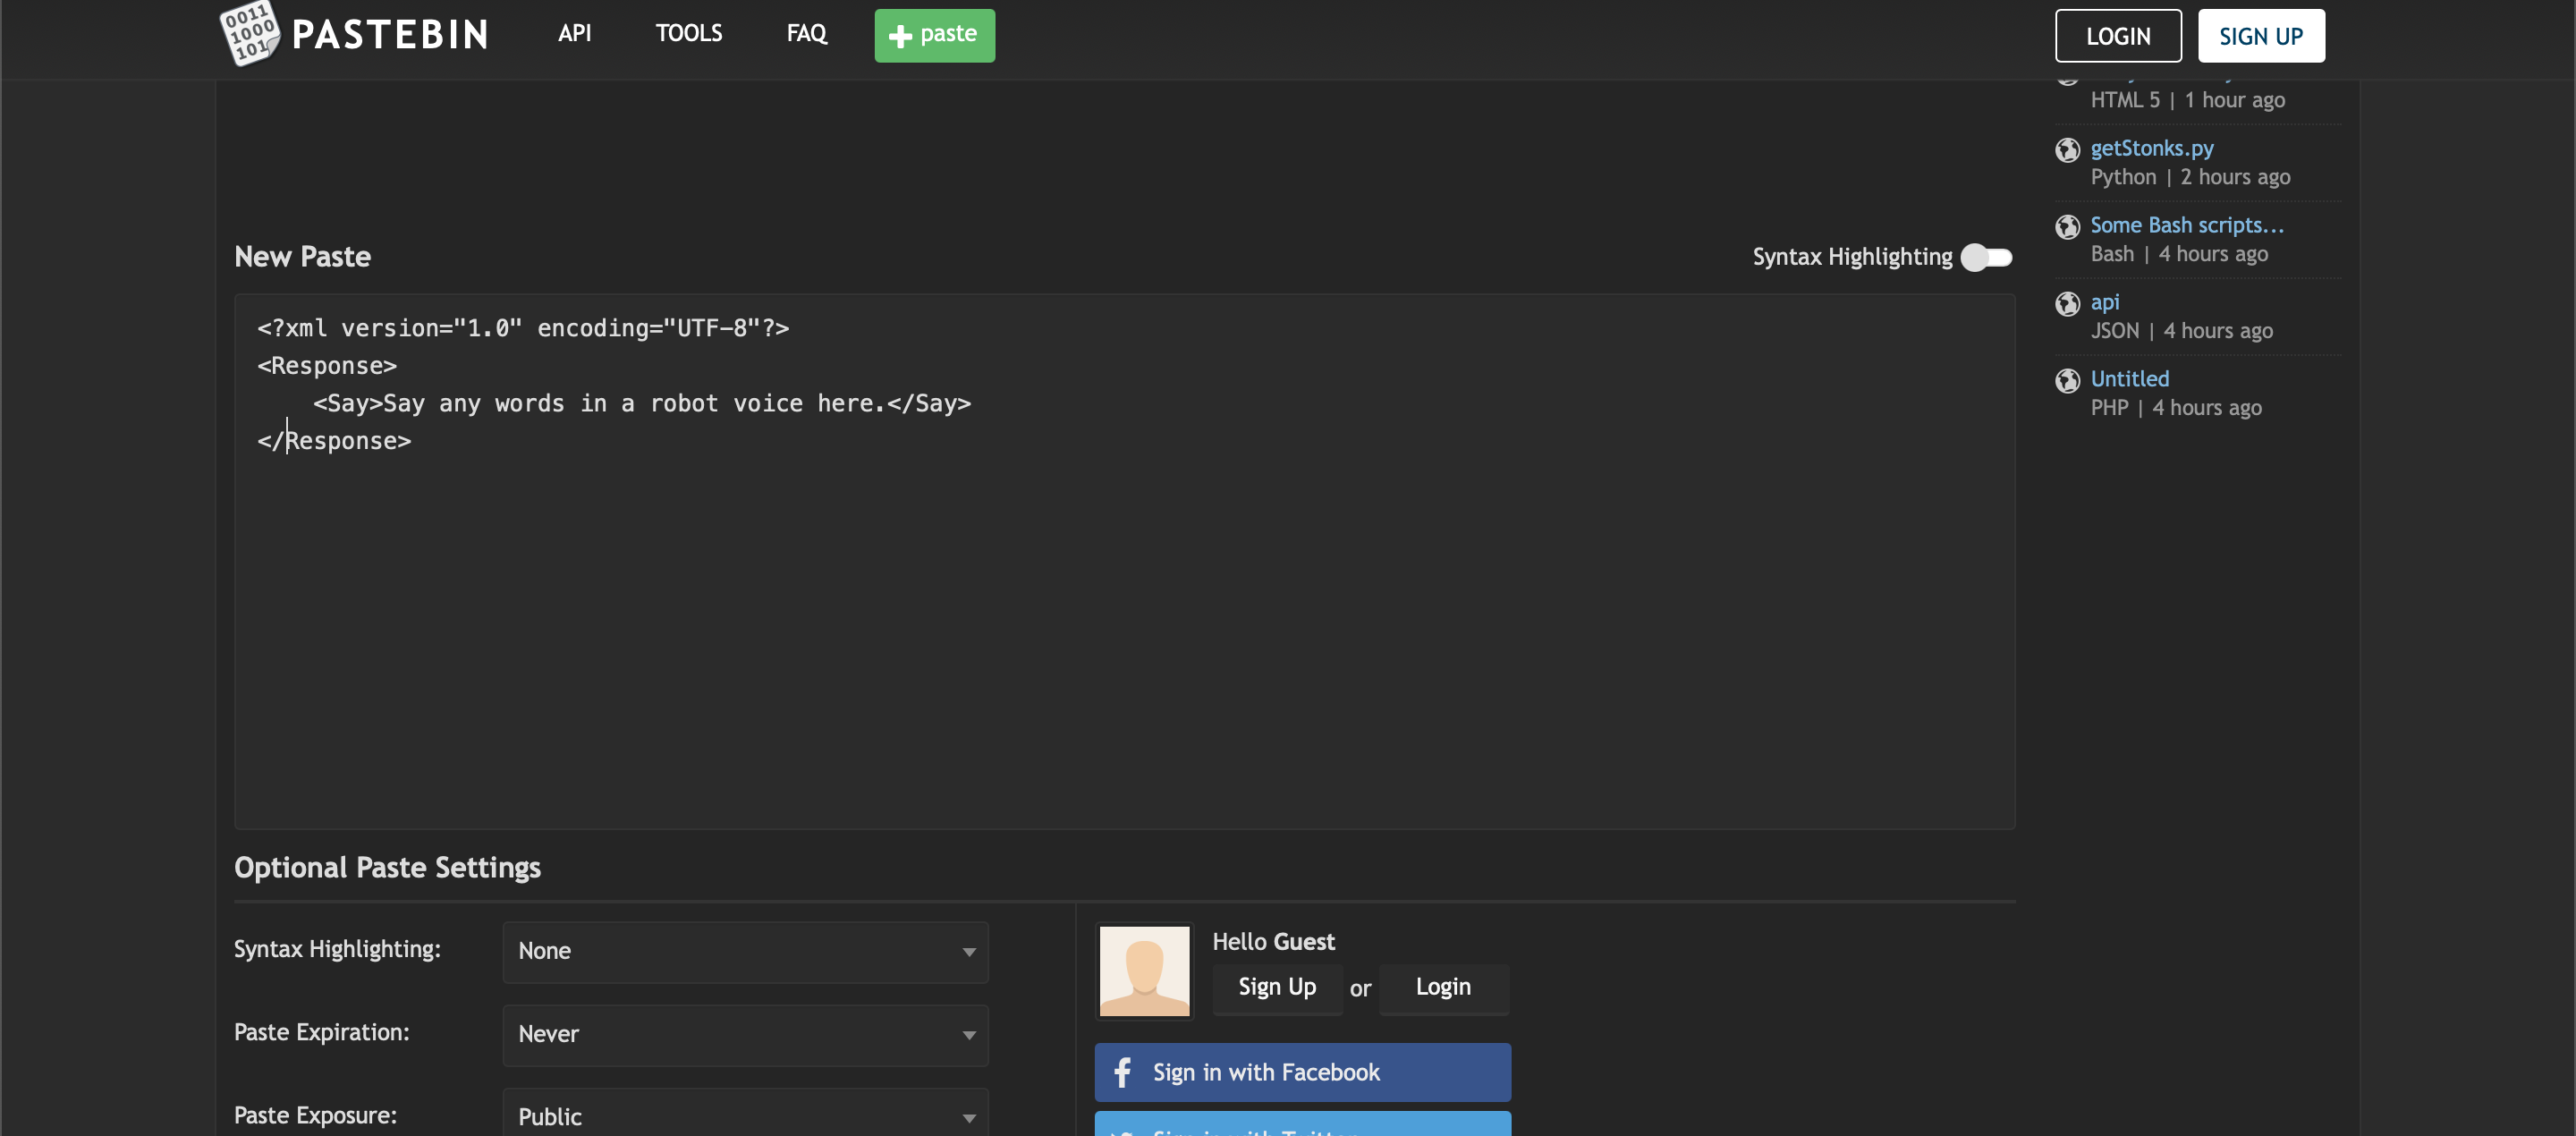Click the globe icon beside Untitled paste
Screen dimensions: 2576x1136
pos(2067,381)
